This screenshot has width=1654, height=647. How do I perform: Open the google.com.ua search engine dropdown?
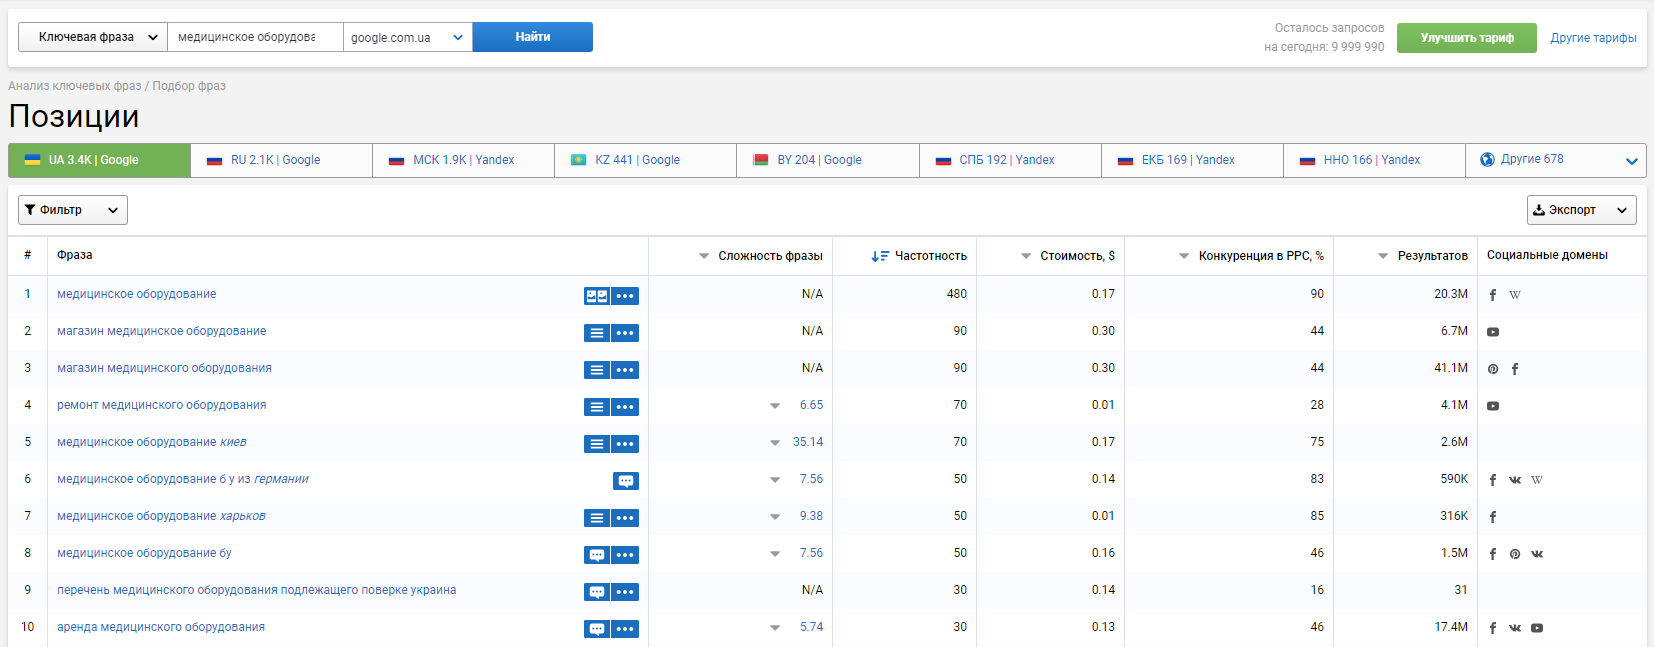click(x=408, y=37)
